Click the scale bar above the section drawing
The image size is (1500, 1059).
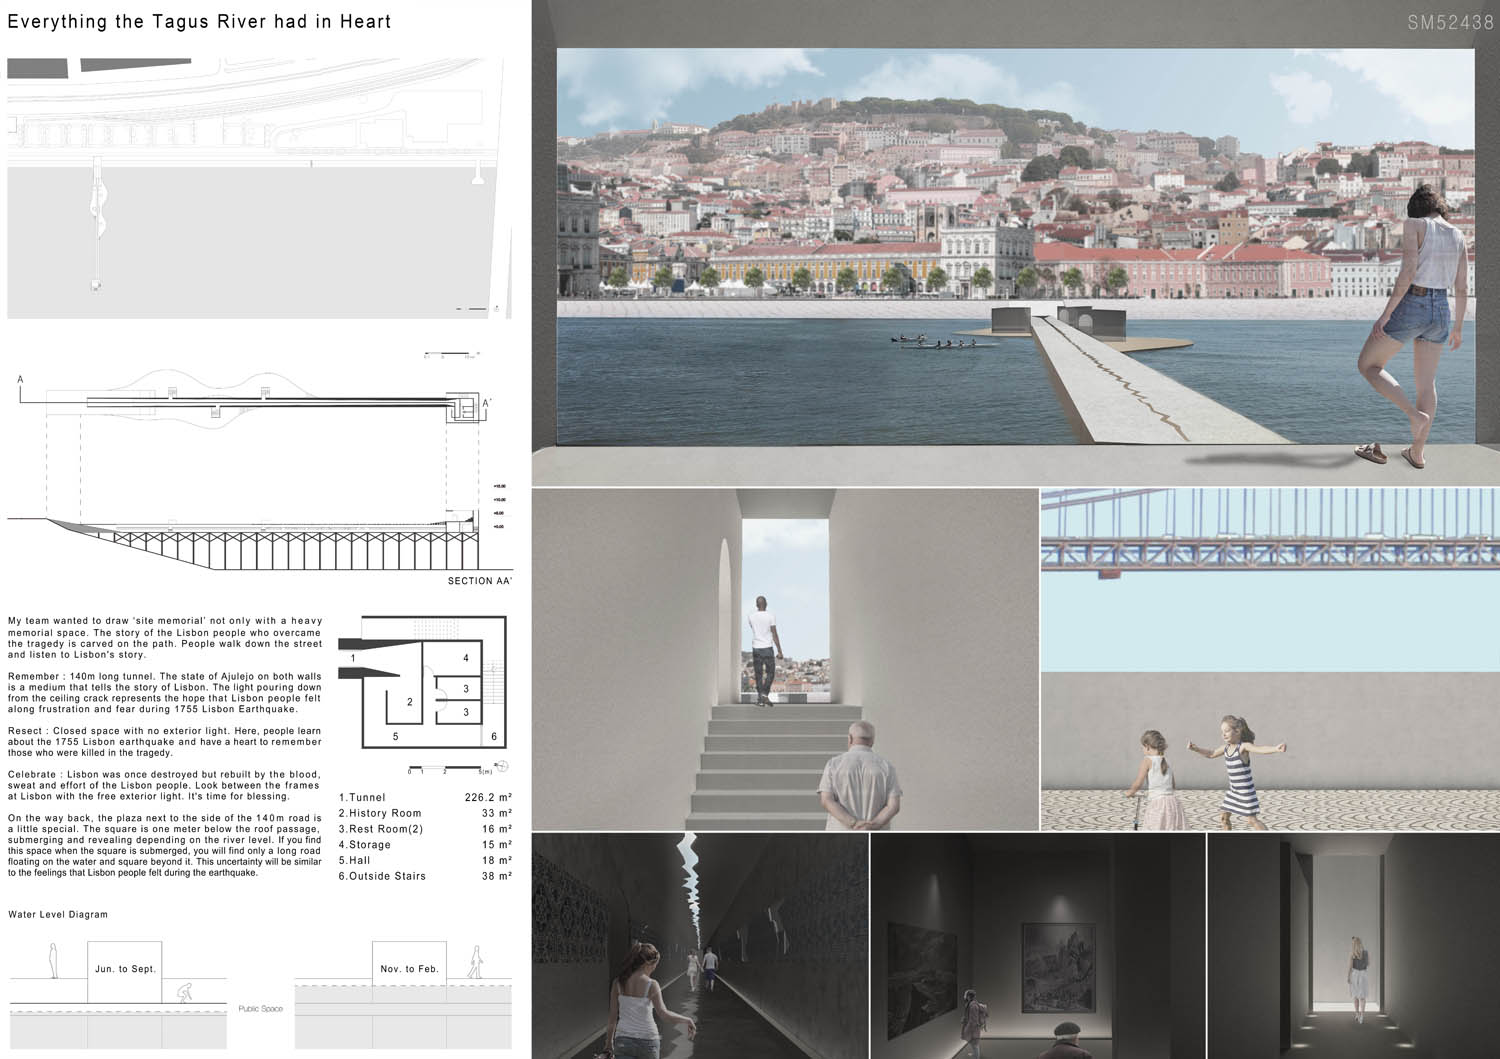tap(451, 355)
